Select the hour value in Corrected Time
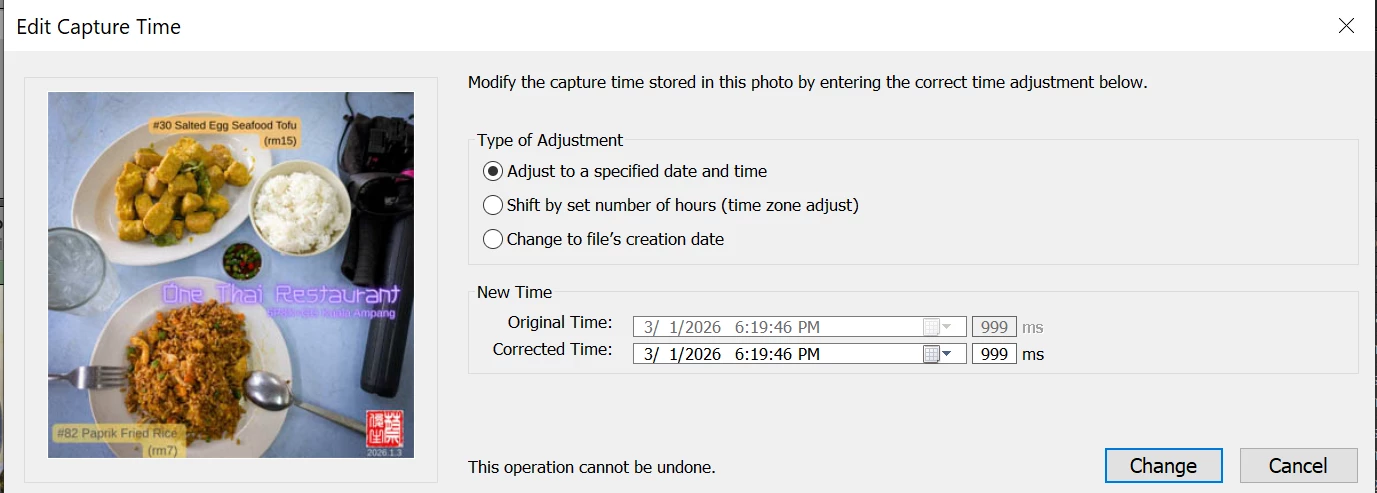This screenshot has width=1377, height=493. coord(739,354)
